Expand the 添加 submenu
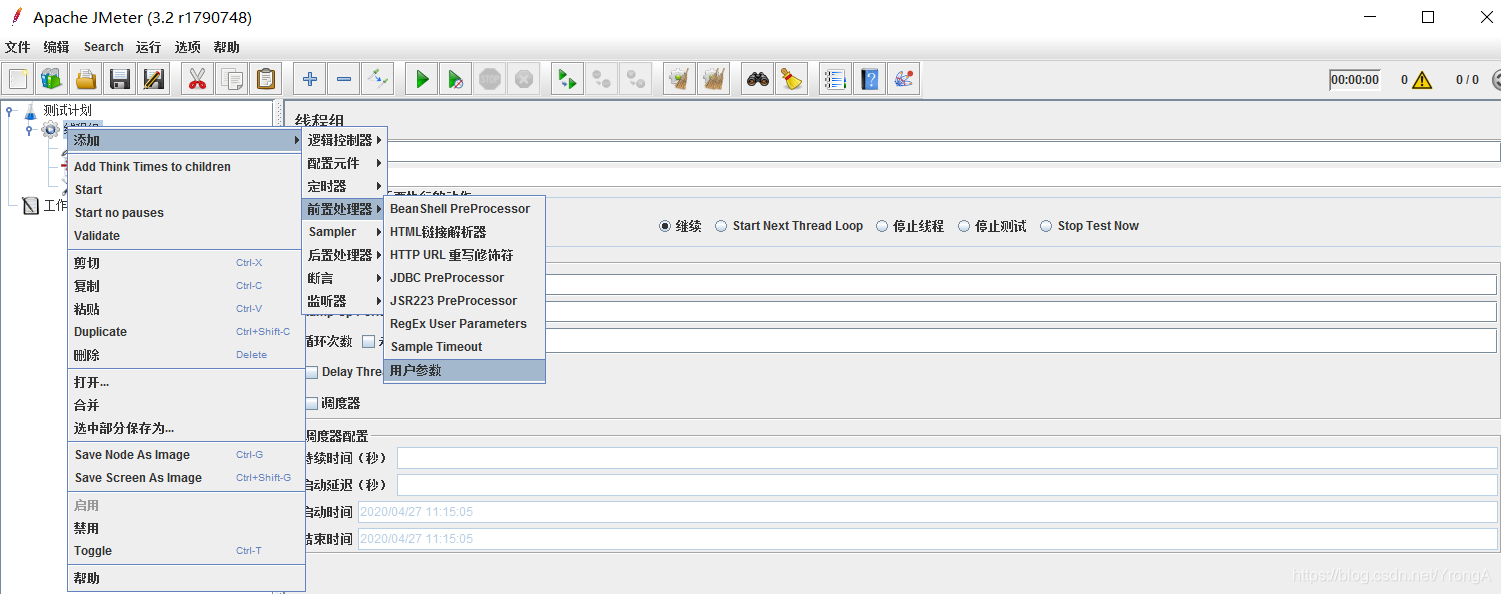Image resolution: width=1501 pixels, height=594 pixels. click(x=186, y=140)
